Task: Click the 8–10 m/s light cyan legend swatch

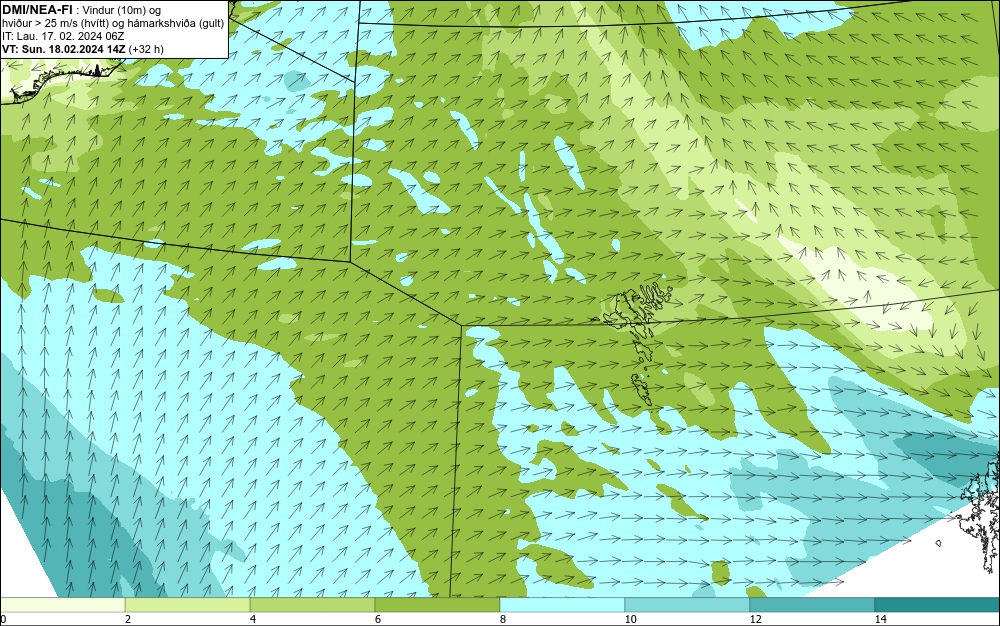Action: pos(562,604)
